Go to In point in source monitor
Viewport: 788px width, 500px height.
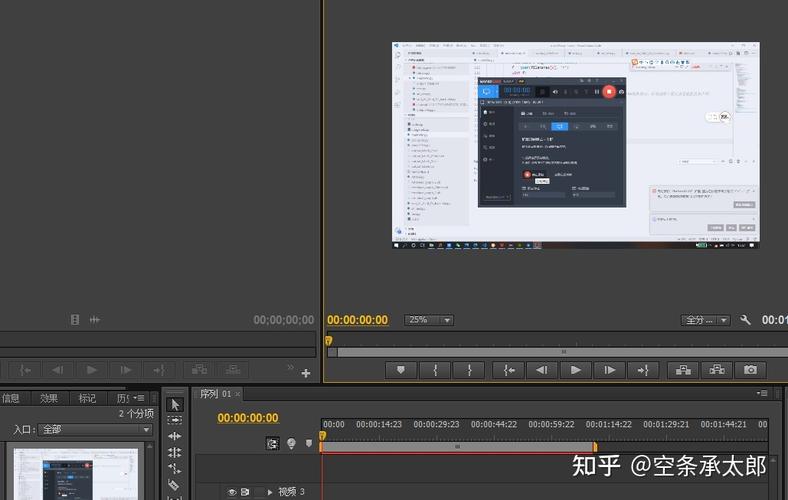coord(25,370)
